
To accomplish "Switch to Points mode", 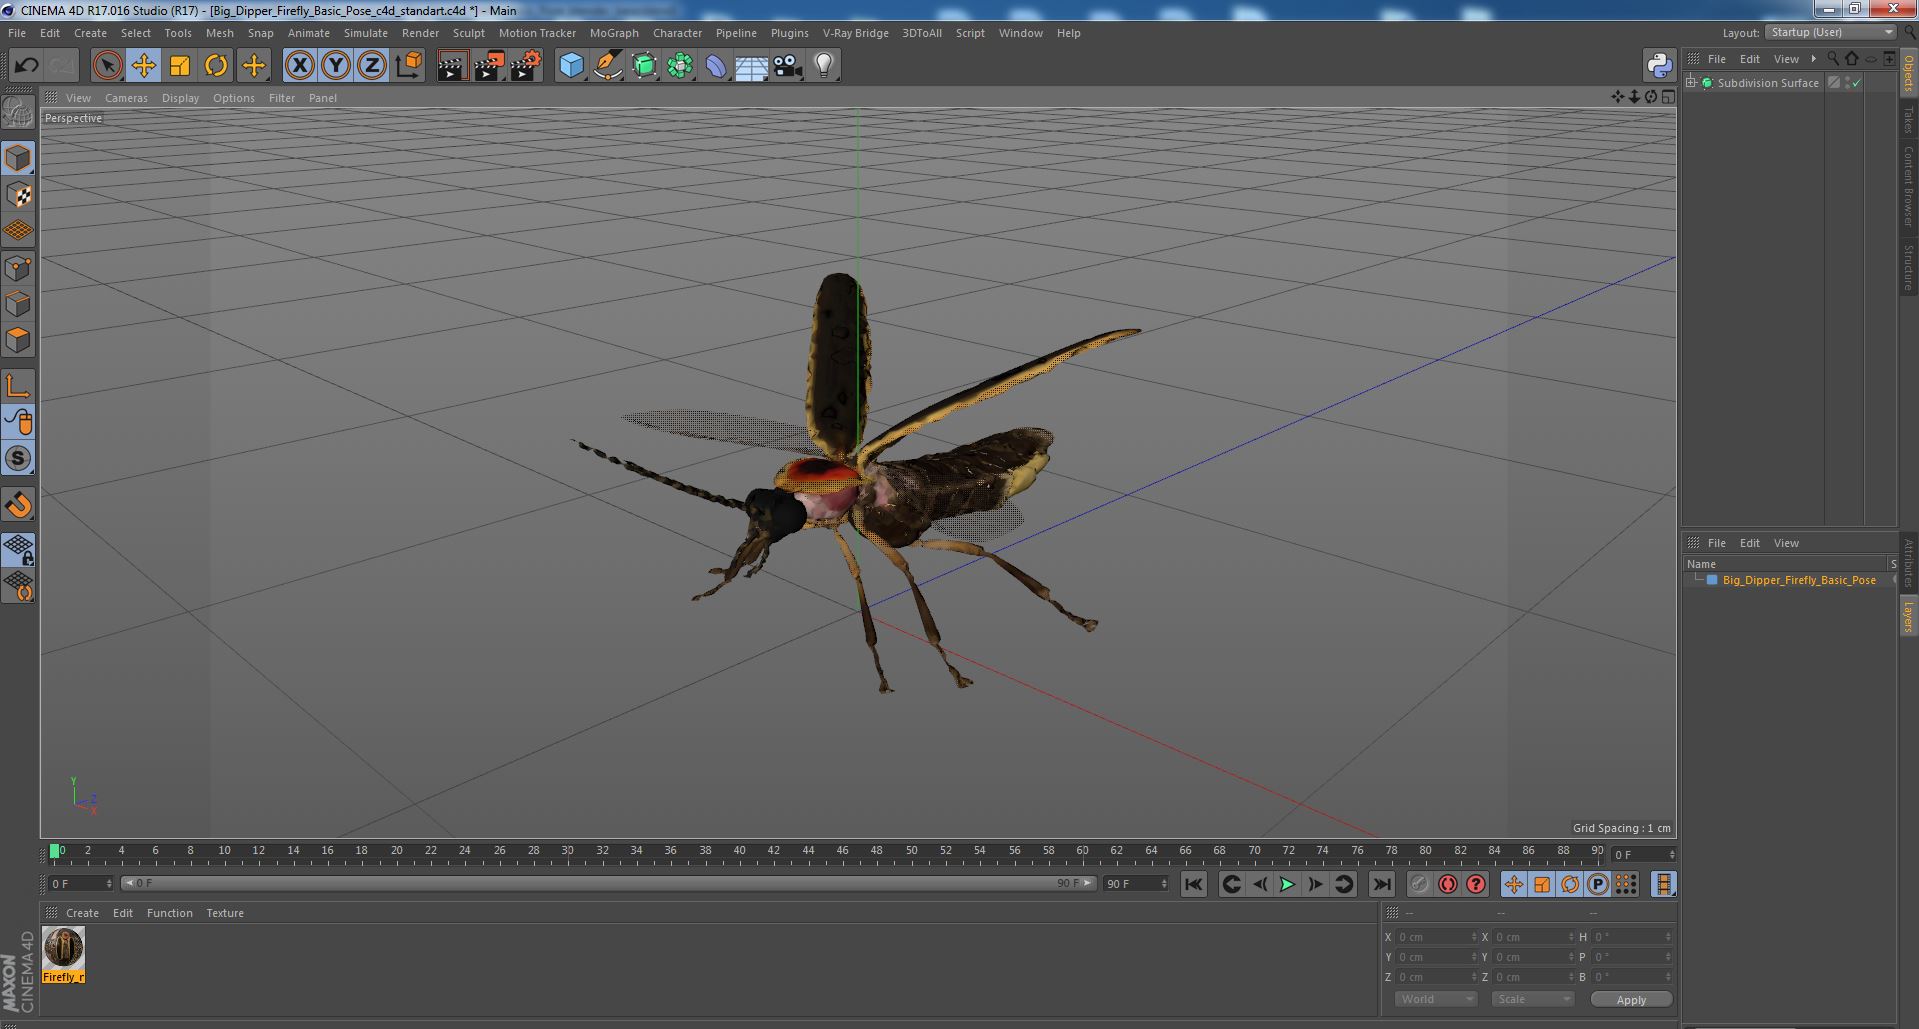I will pos(18,268).
